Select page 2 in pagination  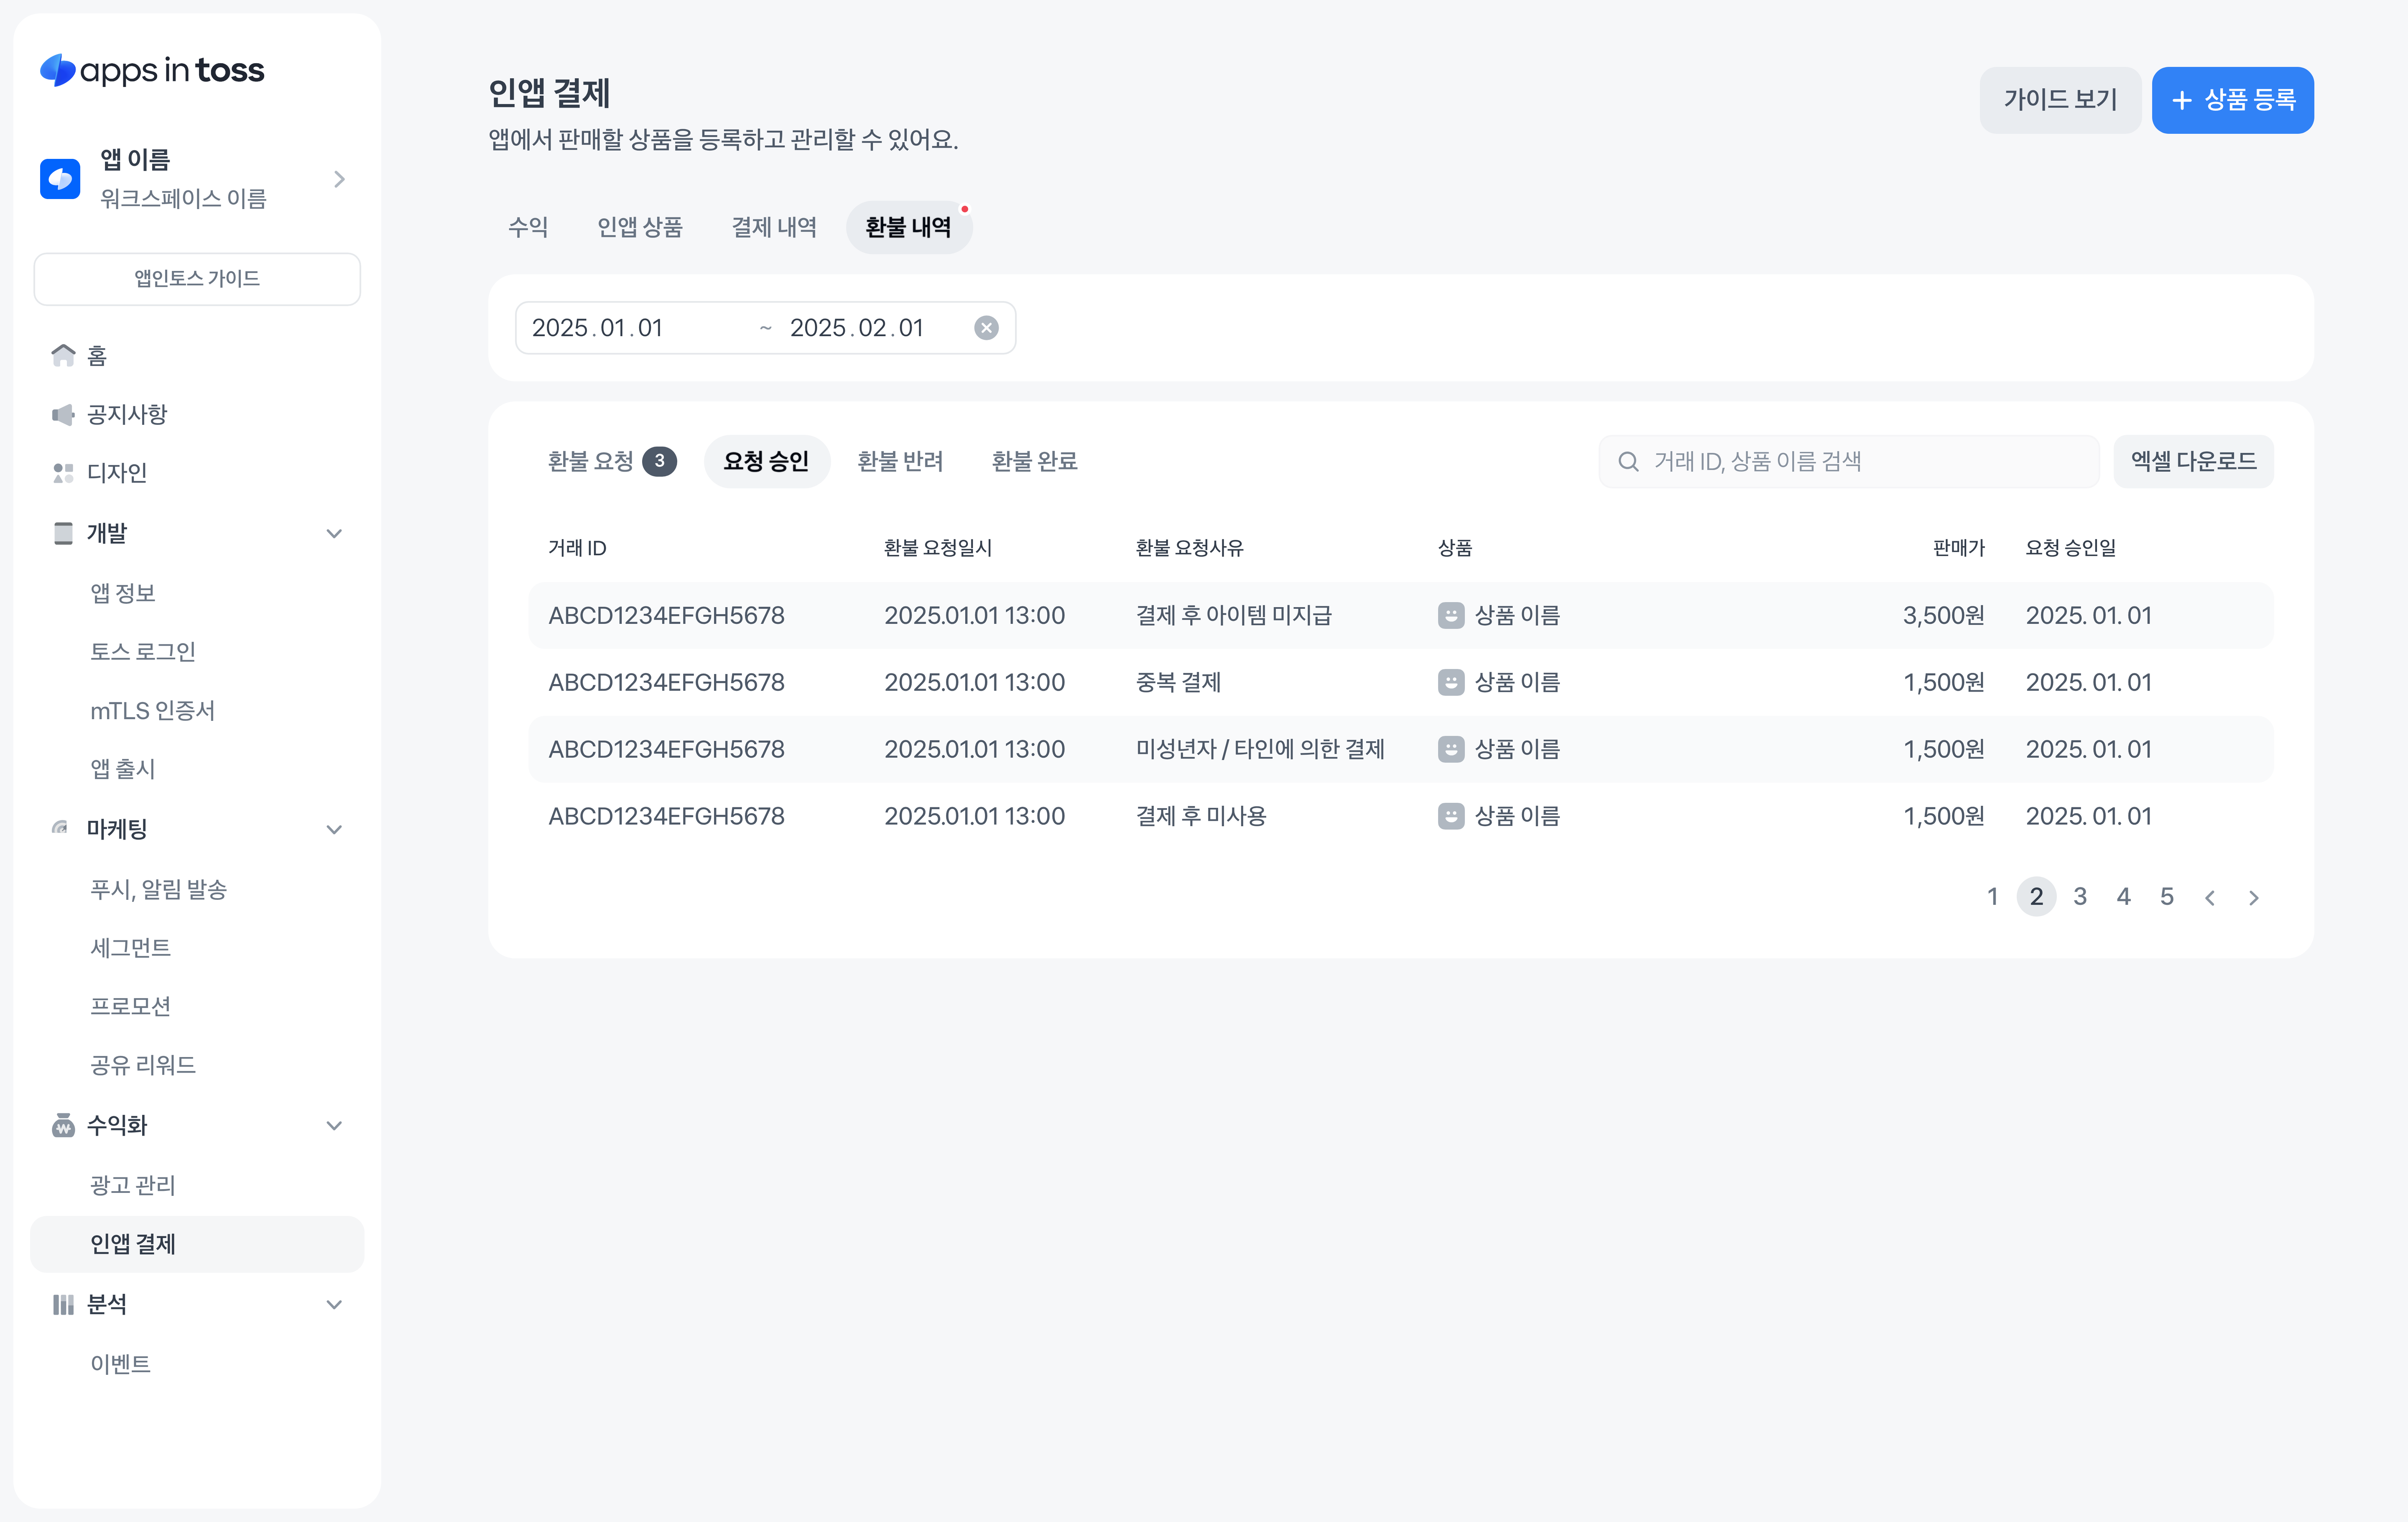click(x=2036, y=896)
